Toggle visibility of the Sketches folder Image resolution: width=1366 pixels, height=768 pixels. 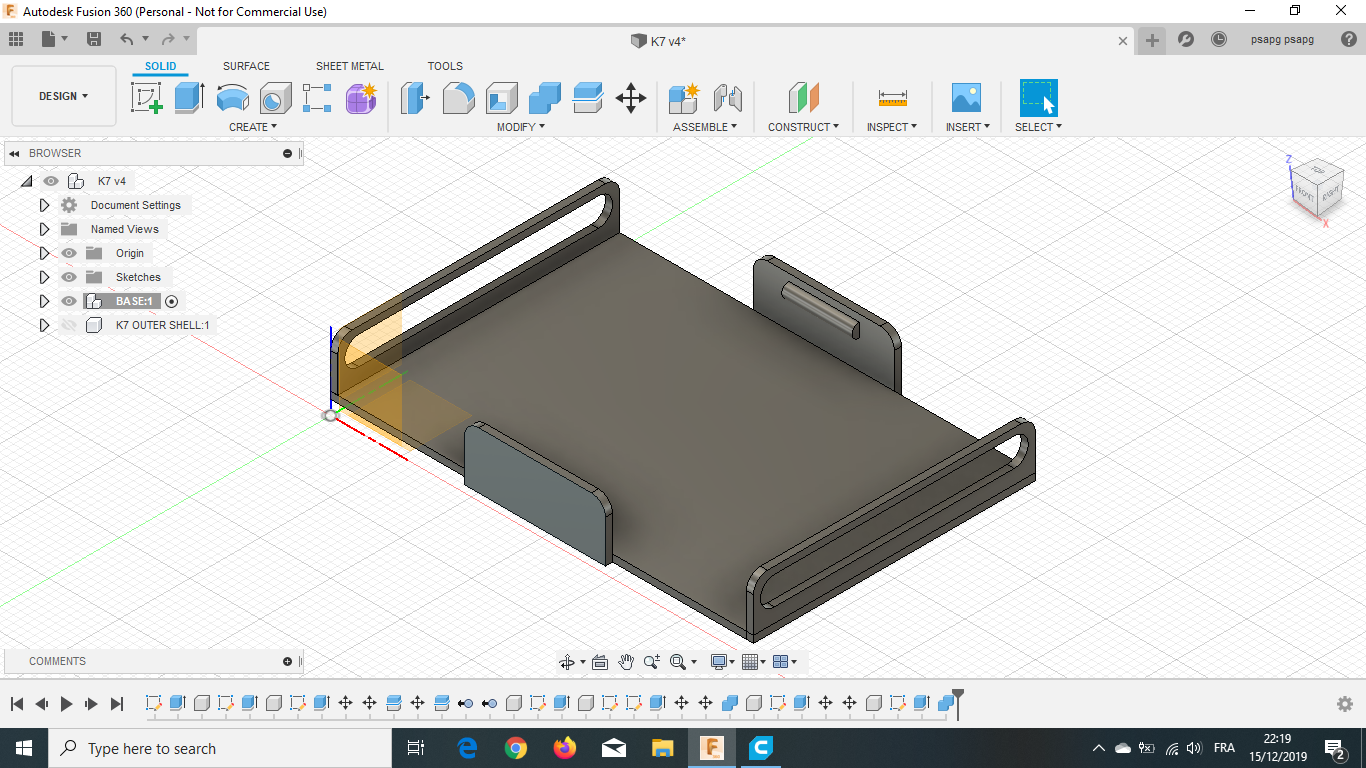(x=69, y=277)
